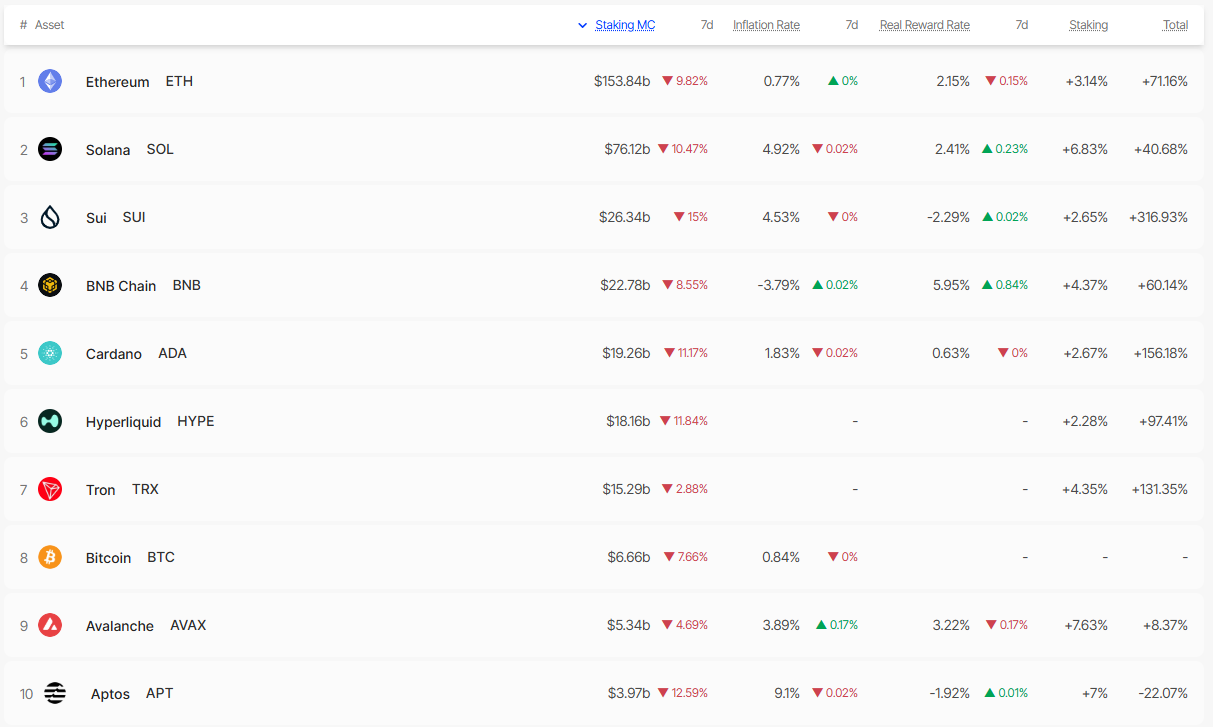Viewport: 1213px width, 727px height.
Task: Sort by Real Reward Rate column
Action: point(925,25)
